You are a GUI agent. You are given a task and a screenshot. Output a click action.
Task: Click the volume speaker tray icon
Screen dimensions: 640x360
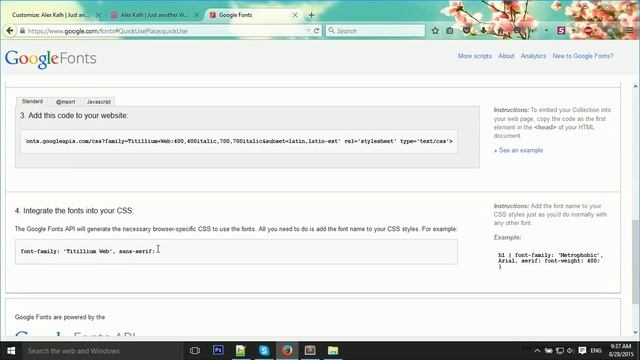tap(570, 351)
